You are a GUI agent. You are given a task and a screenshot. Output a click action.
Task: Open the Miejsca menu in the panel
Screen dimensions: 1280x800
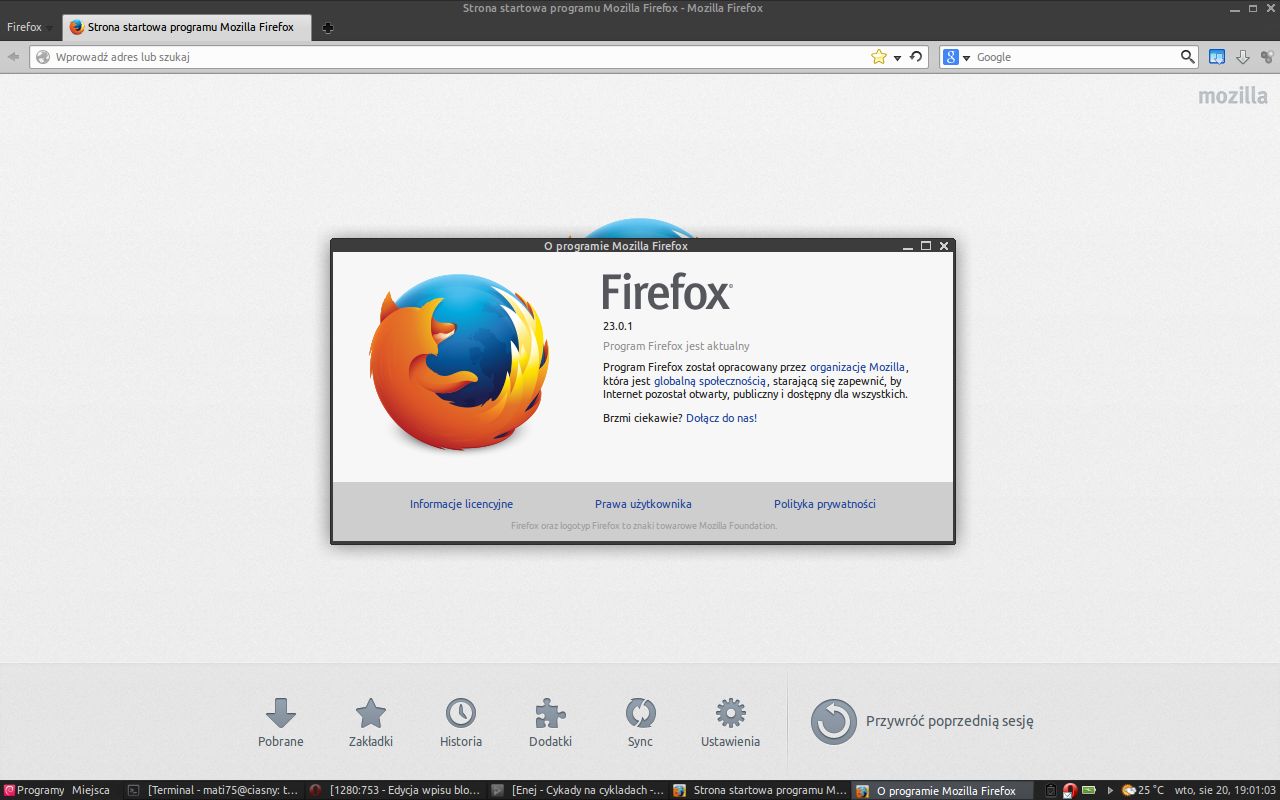pos(91,790)
